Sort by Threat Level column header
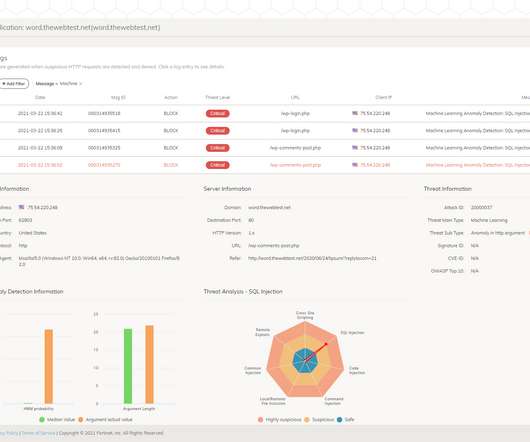 pyautogui.click(x=217, y=97)
